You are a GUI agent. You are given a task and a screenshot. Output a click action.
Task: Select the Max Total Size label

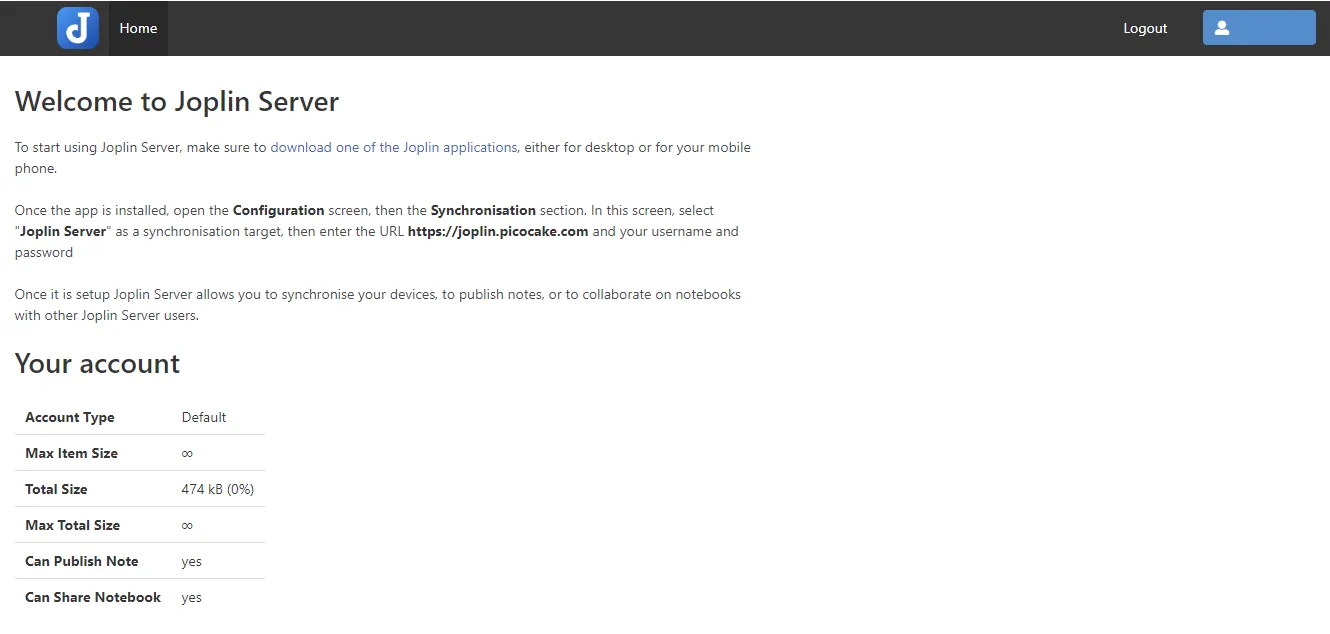pyautogui.click(x=72, y=525)
